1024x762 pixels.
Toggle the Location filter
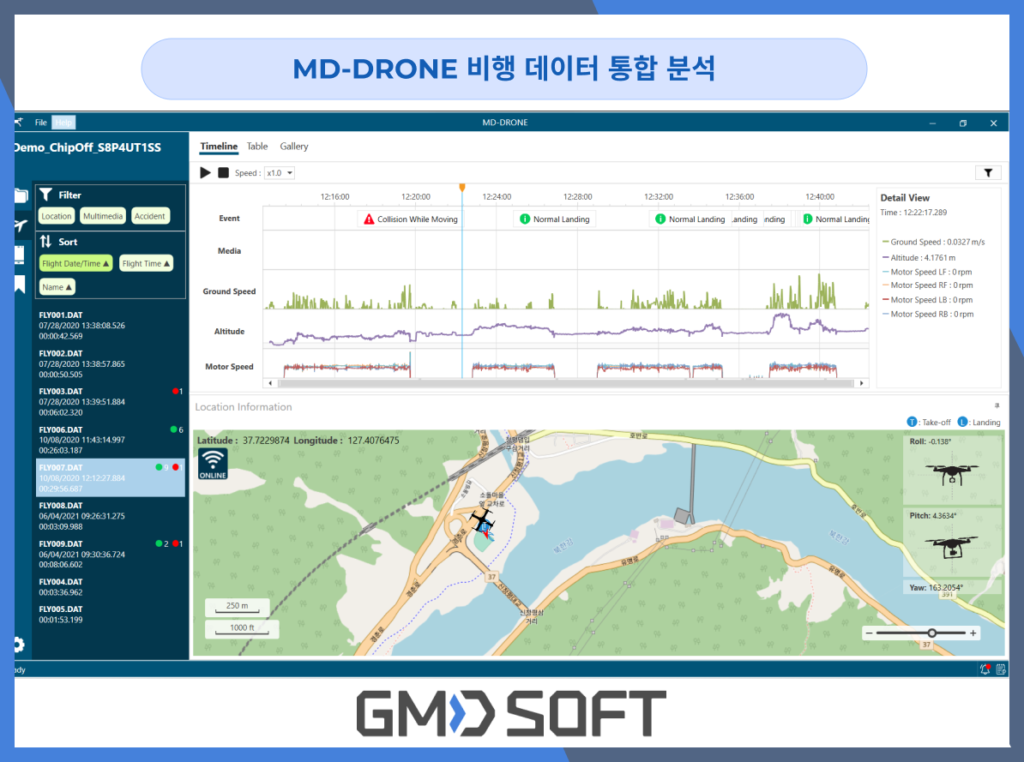point(57,215)
